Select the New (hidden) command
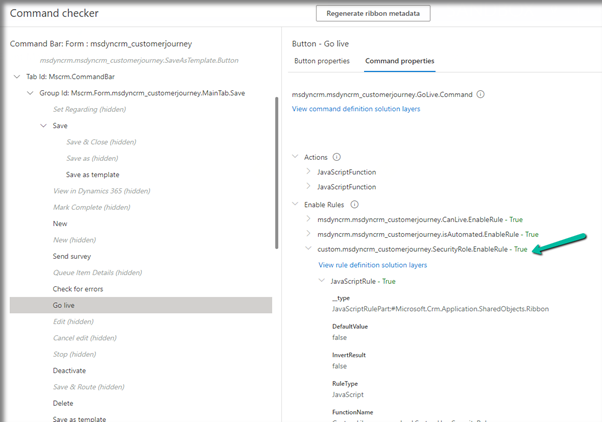The width and height of the screenshot is (602, 422). (x=74, y=240)
